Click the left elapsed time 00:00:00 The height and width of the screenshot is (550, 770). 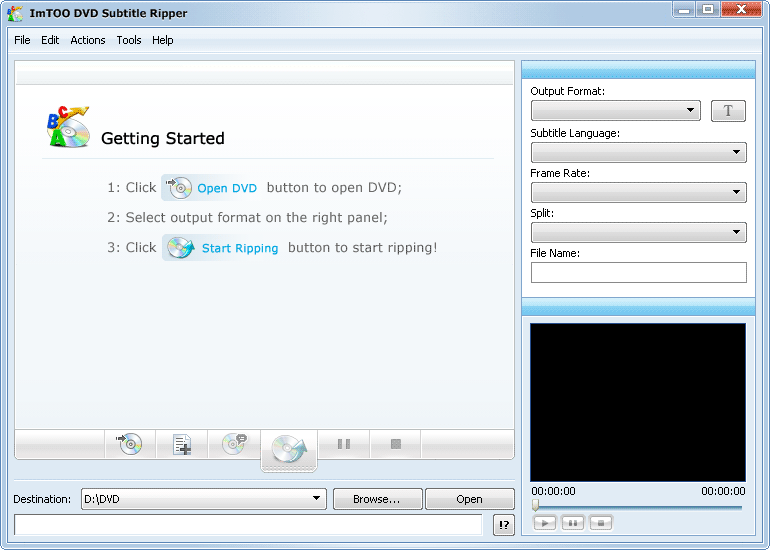coord(553,491)
